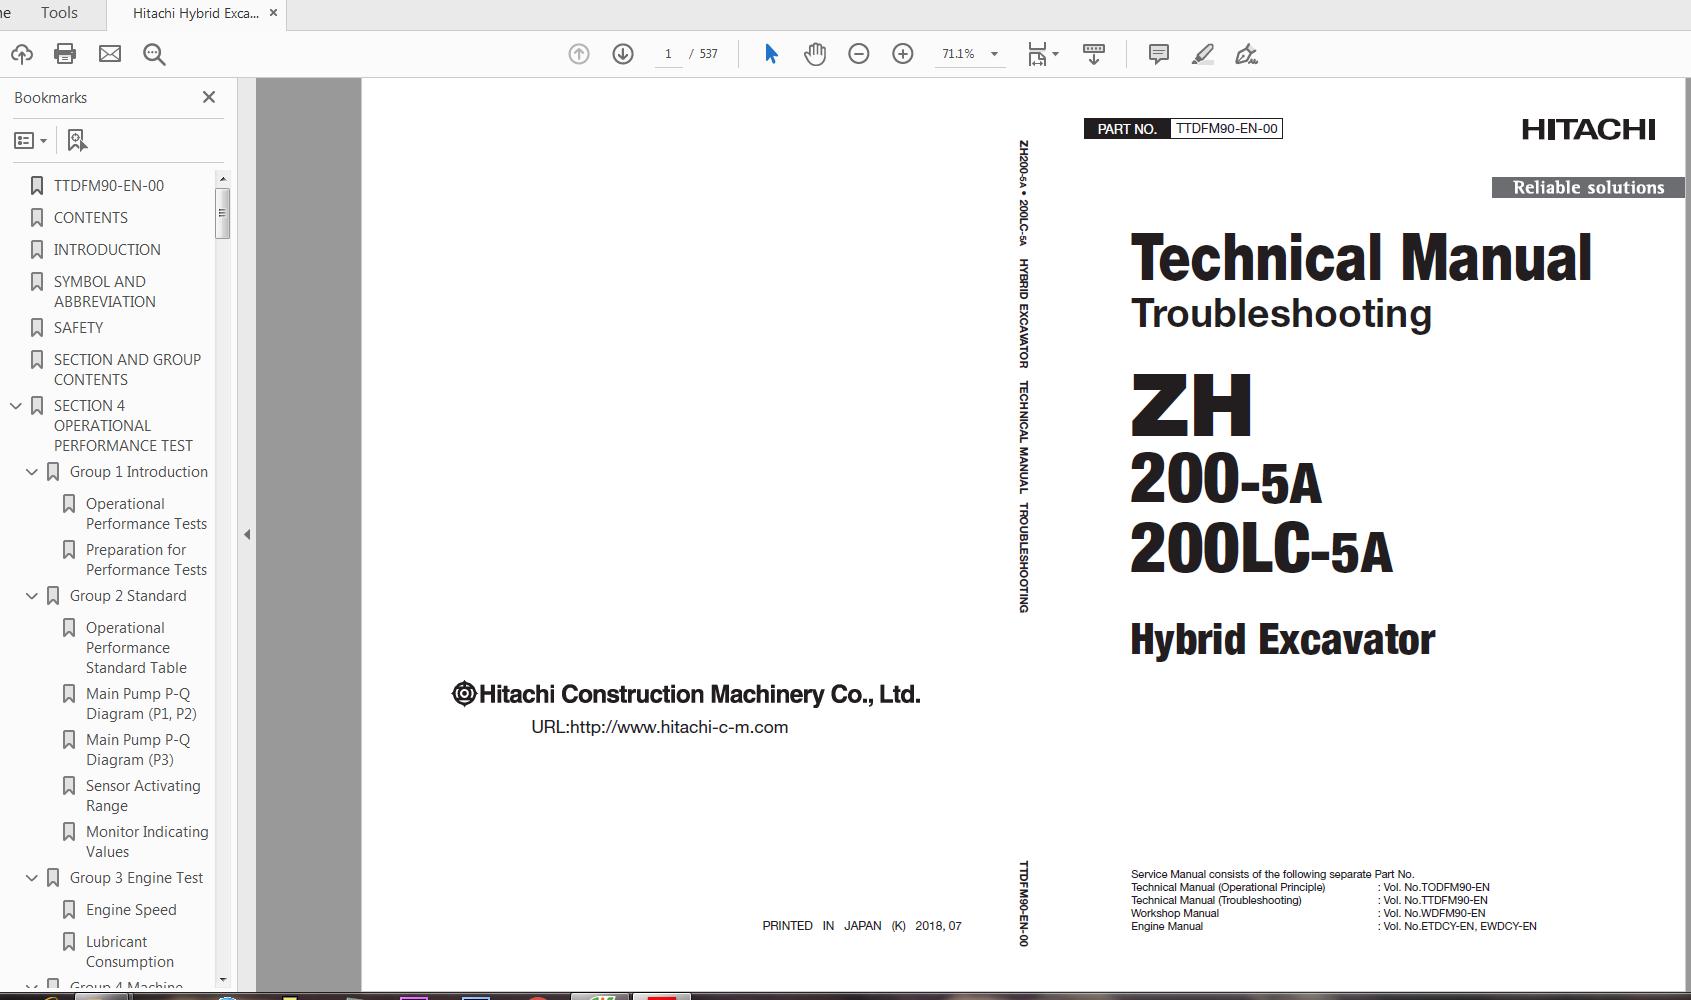The width and height of the screenshot is (1691, 1000).
Task: Switch to the Tools tab
Action: [59, 13]
